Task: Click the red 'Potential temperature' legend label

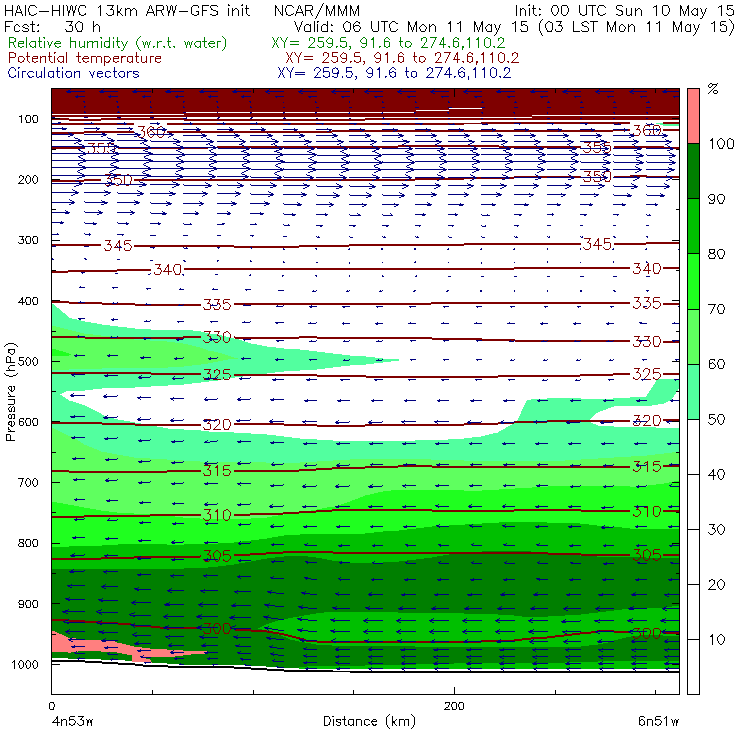Action: [85, 58]
